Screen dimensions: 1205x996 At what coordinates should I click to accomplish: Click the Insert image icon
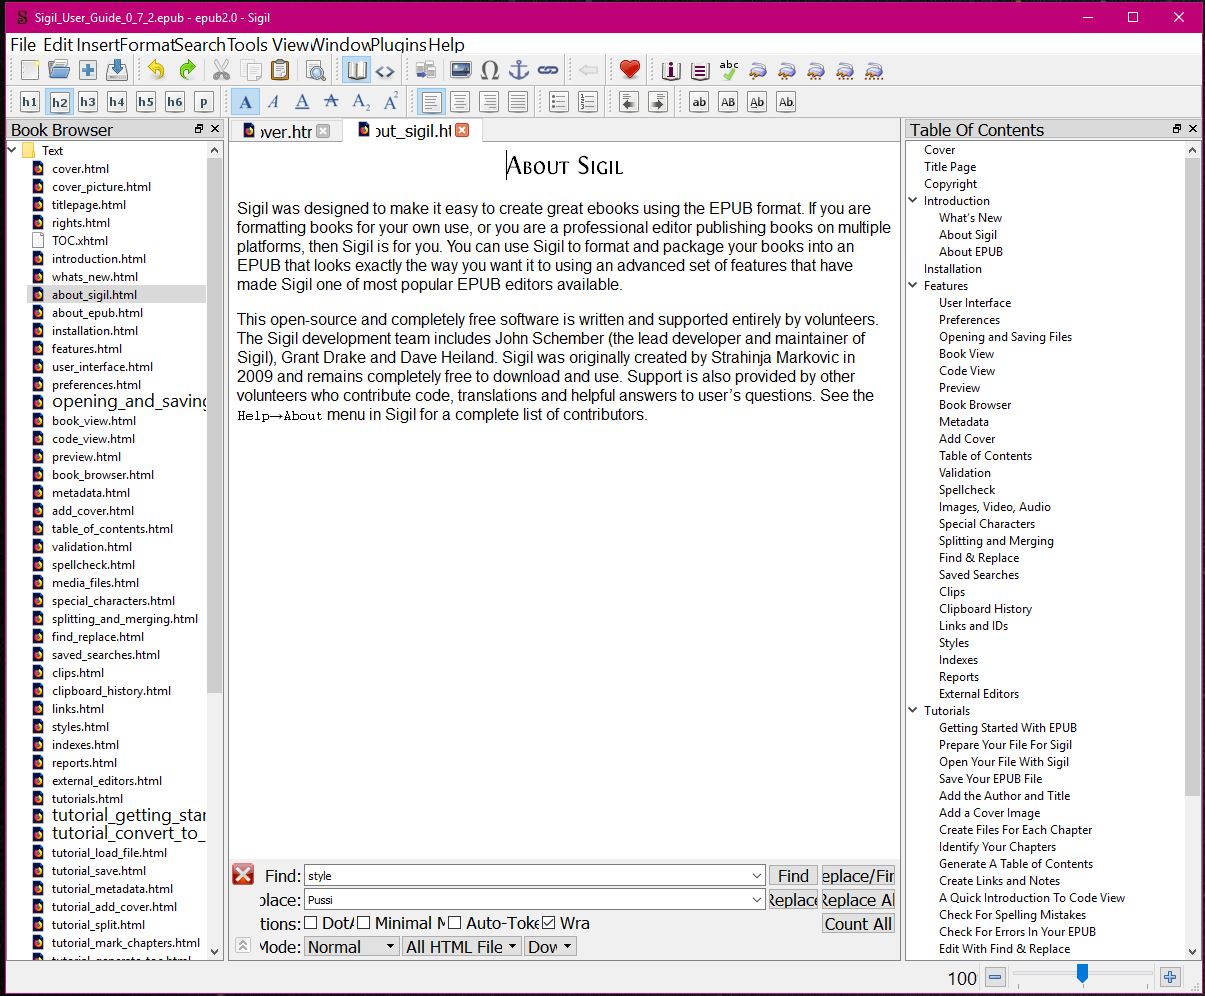461,70
